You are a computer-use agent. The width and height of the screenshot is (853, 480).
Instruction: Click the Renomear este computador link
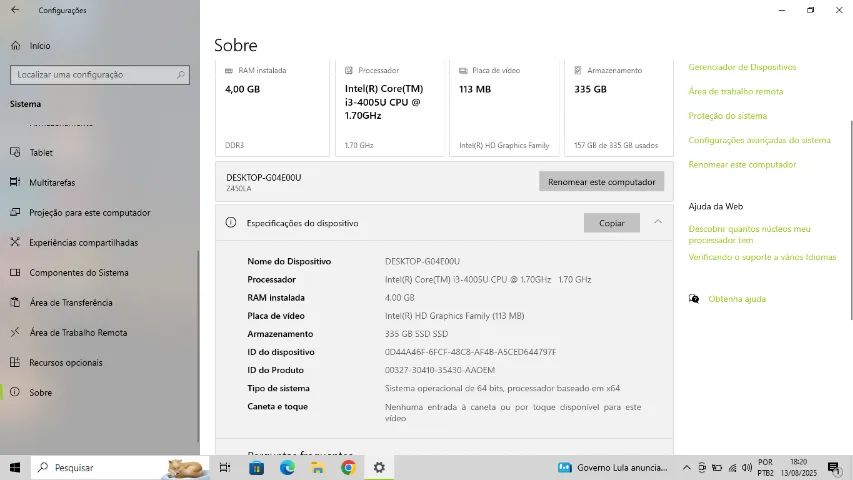pyautogui.click(x=742, y=164)
